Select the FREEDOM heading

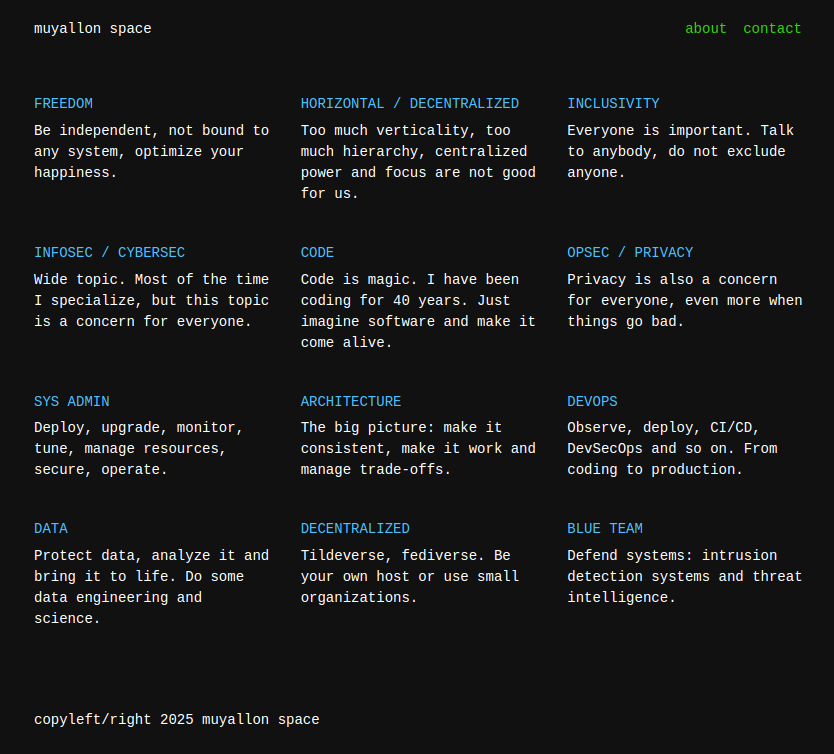pos(63,104)
